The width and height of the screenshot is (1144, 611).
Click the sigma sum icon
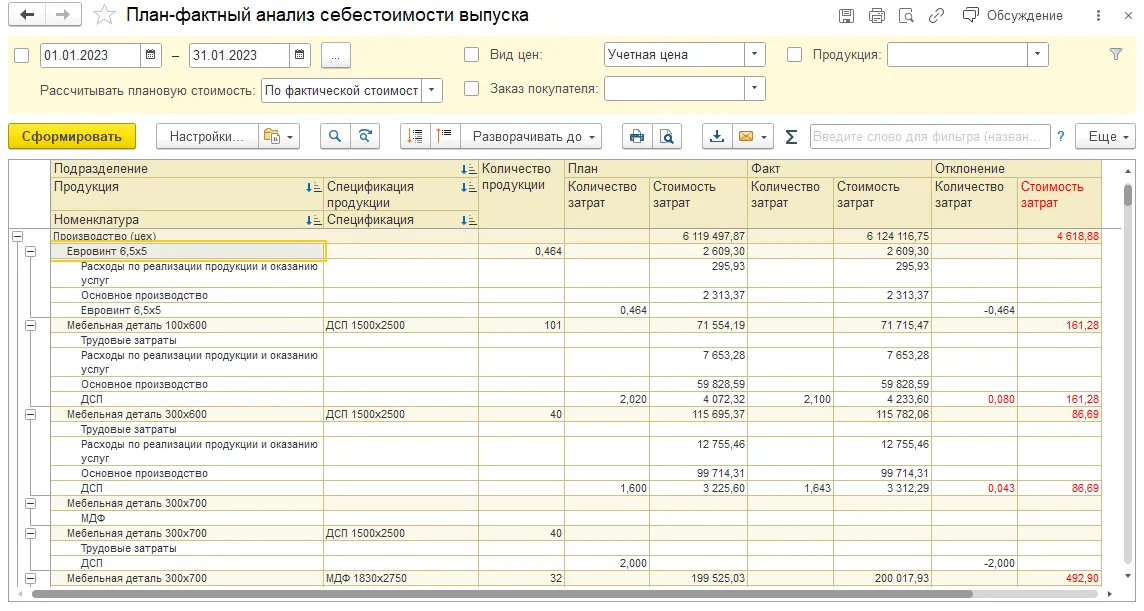791,137
